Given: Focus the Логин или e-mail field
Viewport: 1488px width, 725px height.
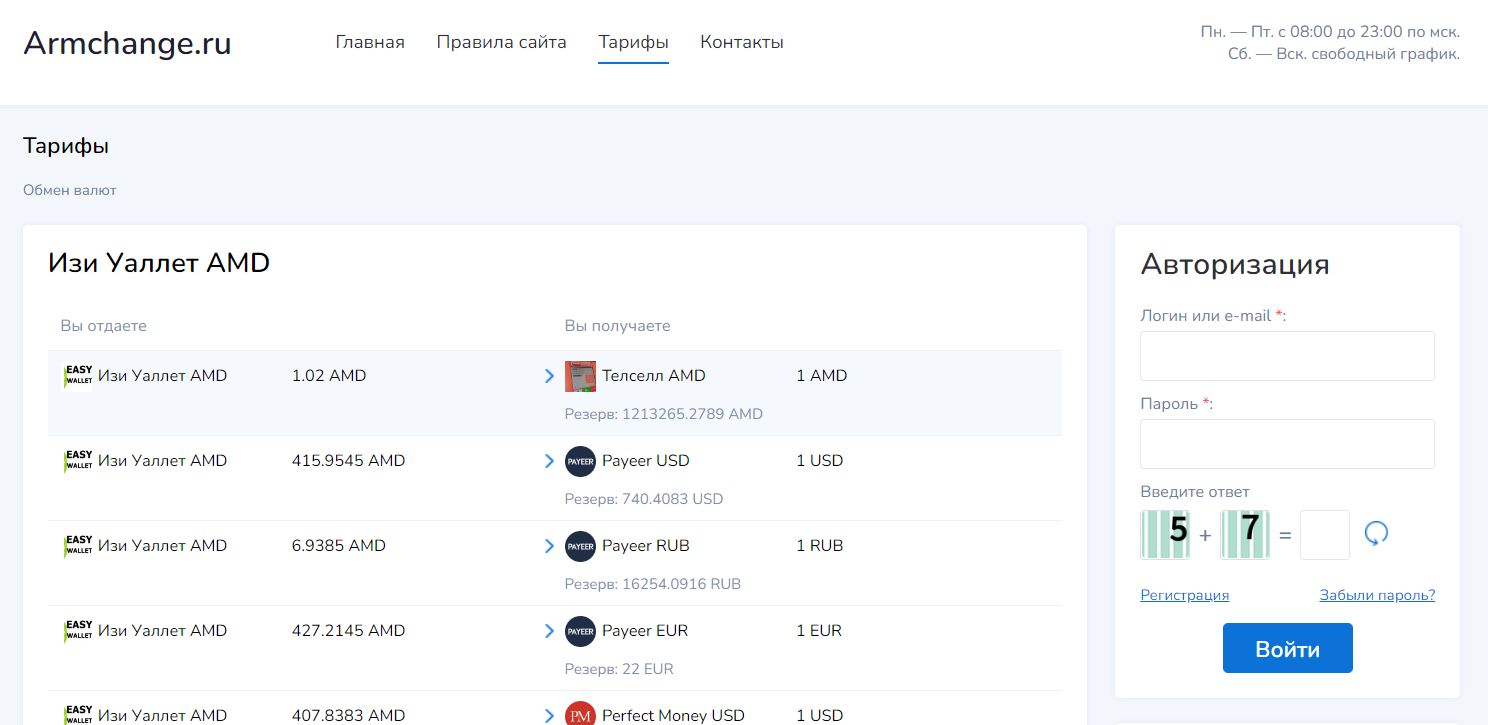Looking at the screenshot, I should tap(1287, 356).
